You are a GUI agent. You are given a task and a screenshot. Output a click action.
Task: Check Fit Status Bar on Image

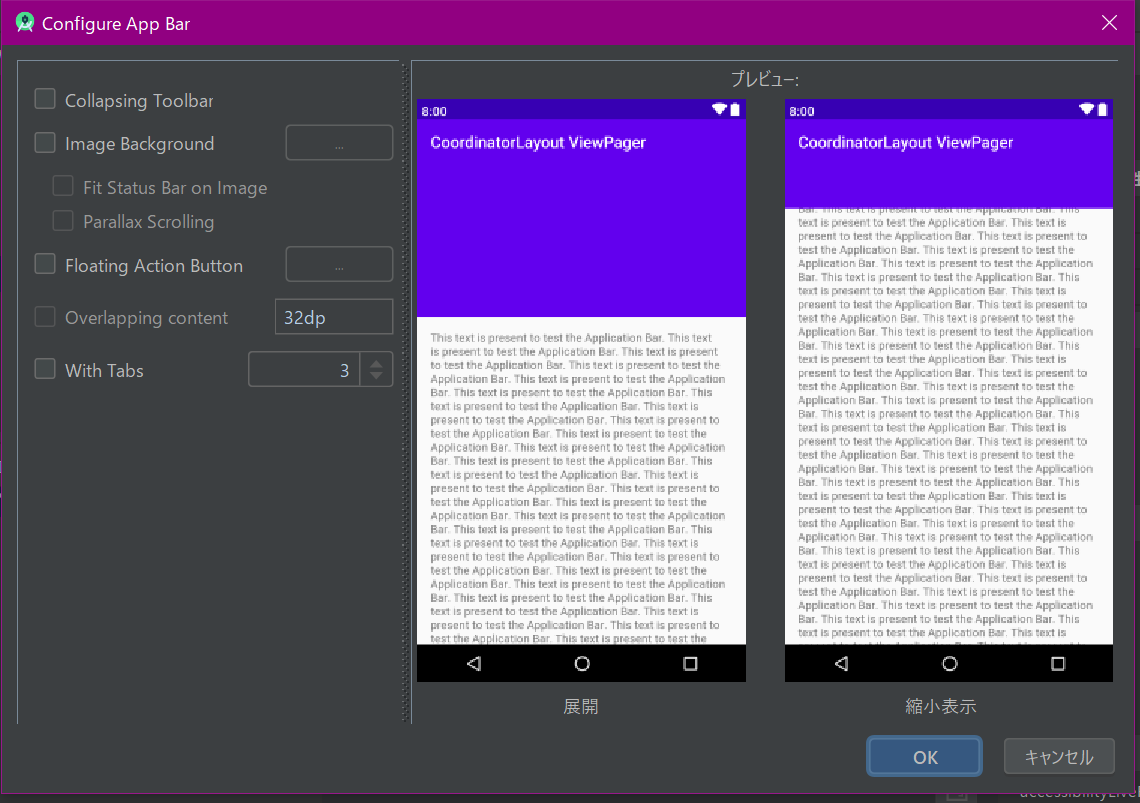click(x=63, y=186)
